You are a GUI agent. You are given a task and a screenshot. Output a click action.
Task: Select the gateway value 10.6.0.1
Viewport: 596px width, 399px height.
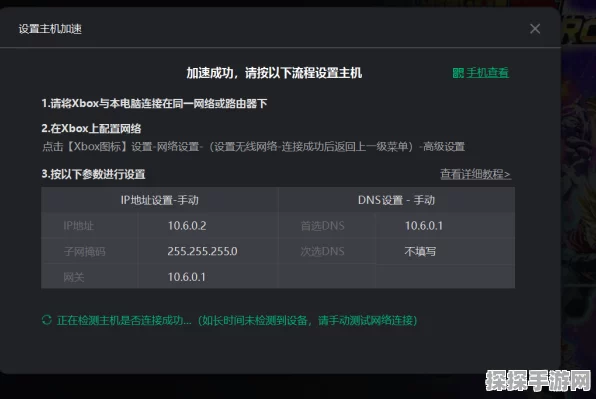(187, 277)
